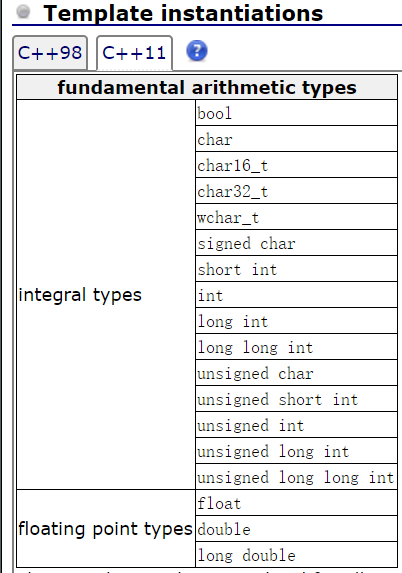Click the signed char entry
This screenshot has height=573, width=402.
246,244
